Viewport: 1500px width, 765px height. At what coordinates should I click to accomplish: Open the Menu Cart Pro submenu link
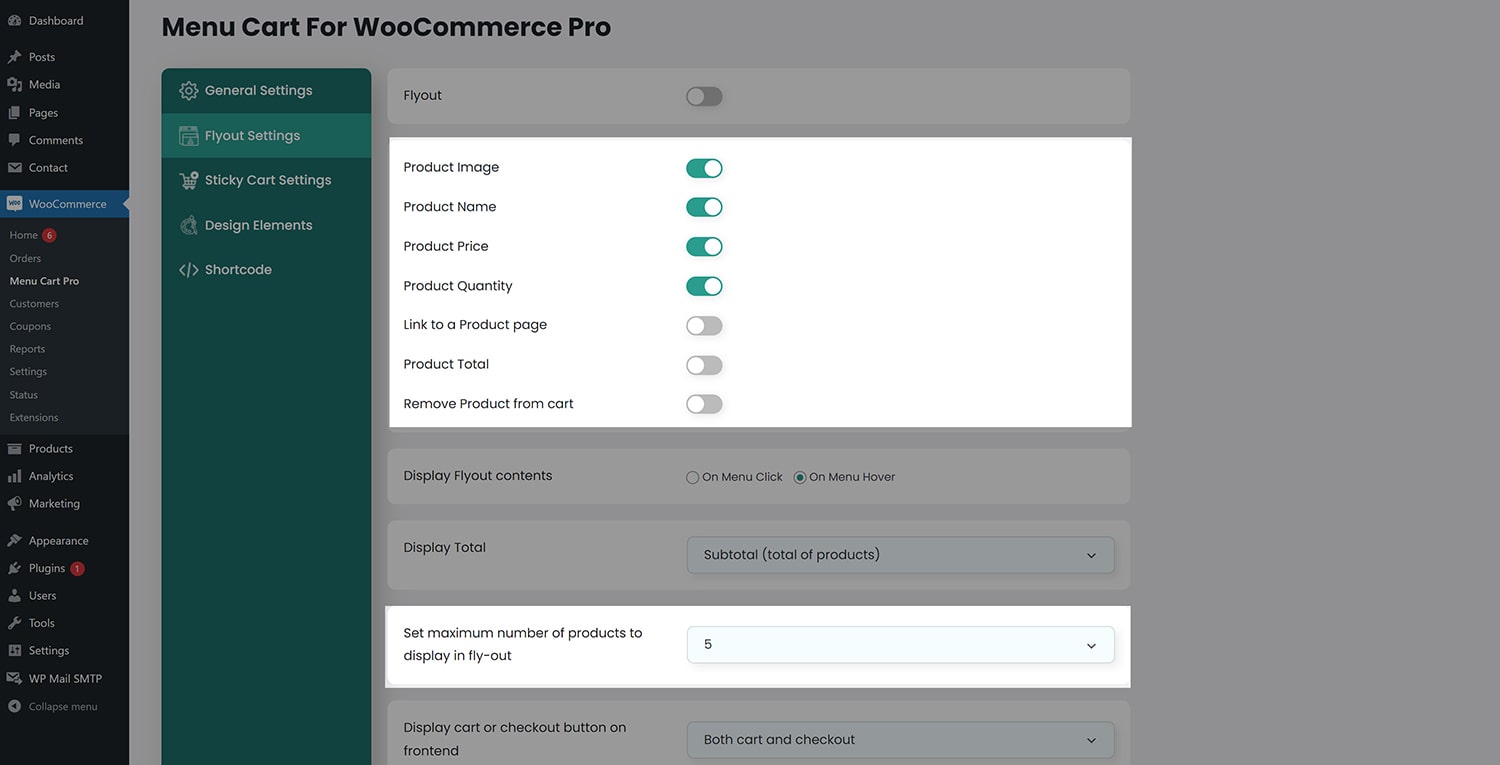[44, 281]
